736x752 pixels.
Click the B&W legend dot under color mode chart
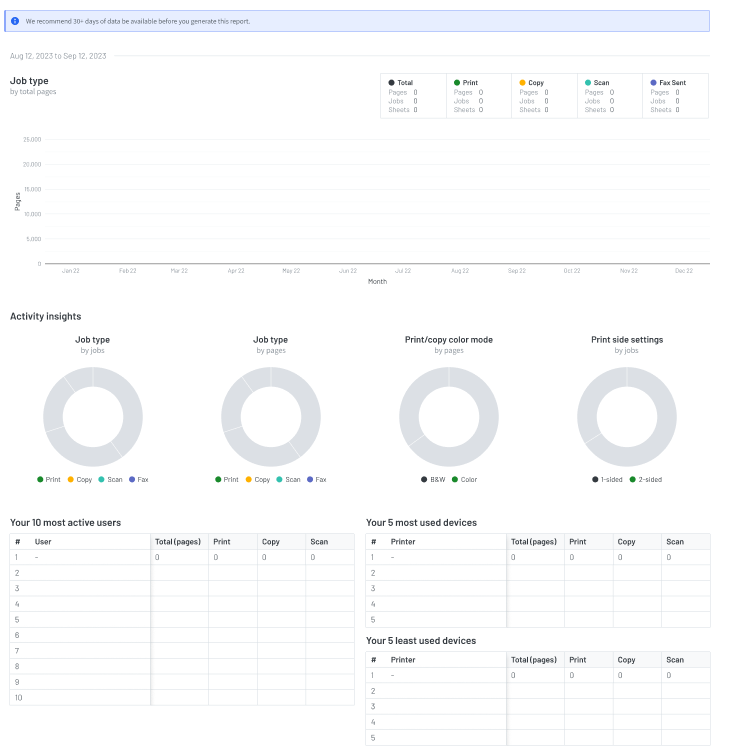point(424,480)
